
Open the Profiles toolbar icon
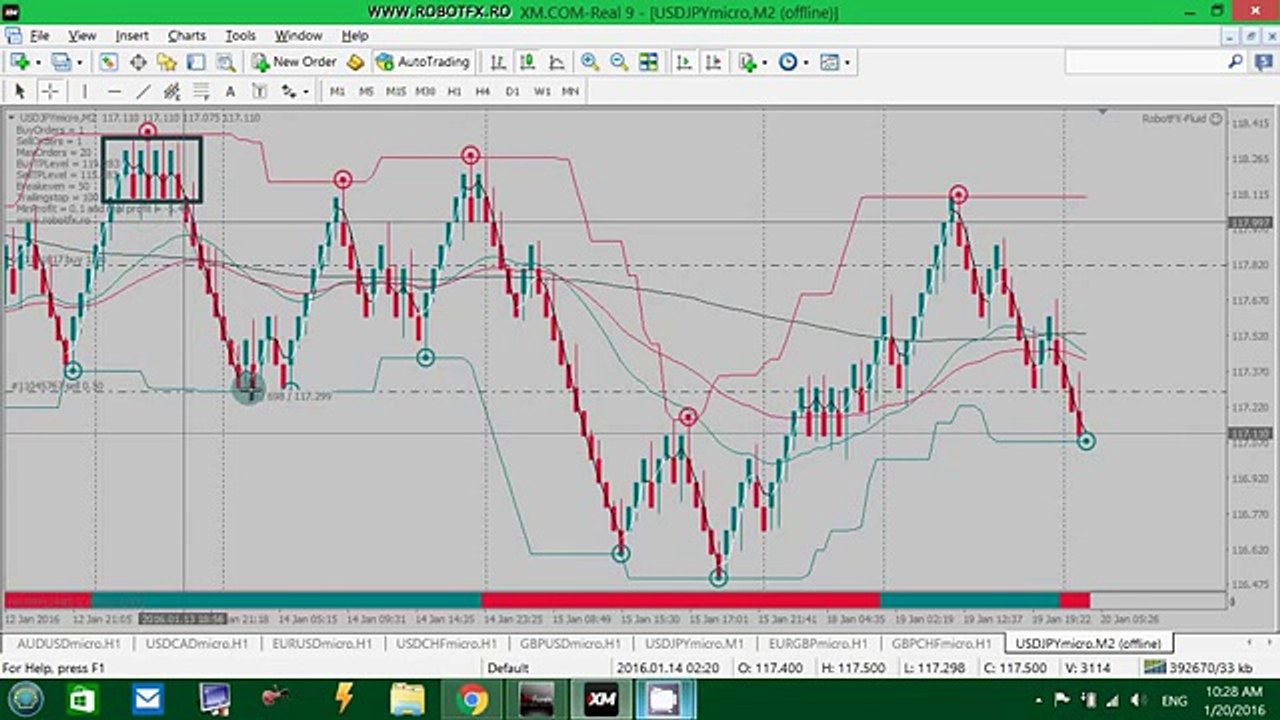point(61,62)
